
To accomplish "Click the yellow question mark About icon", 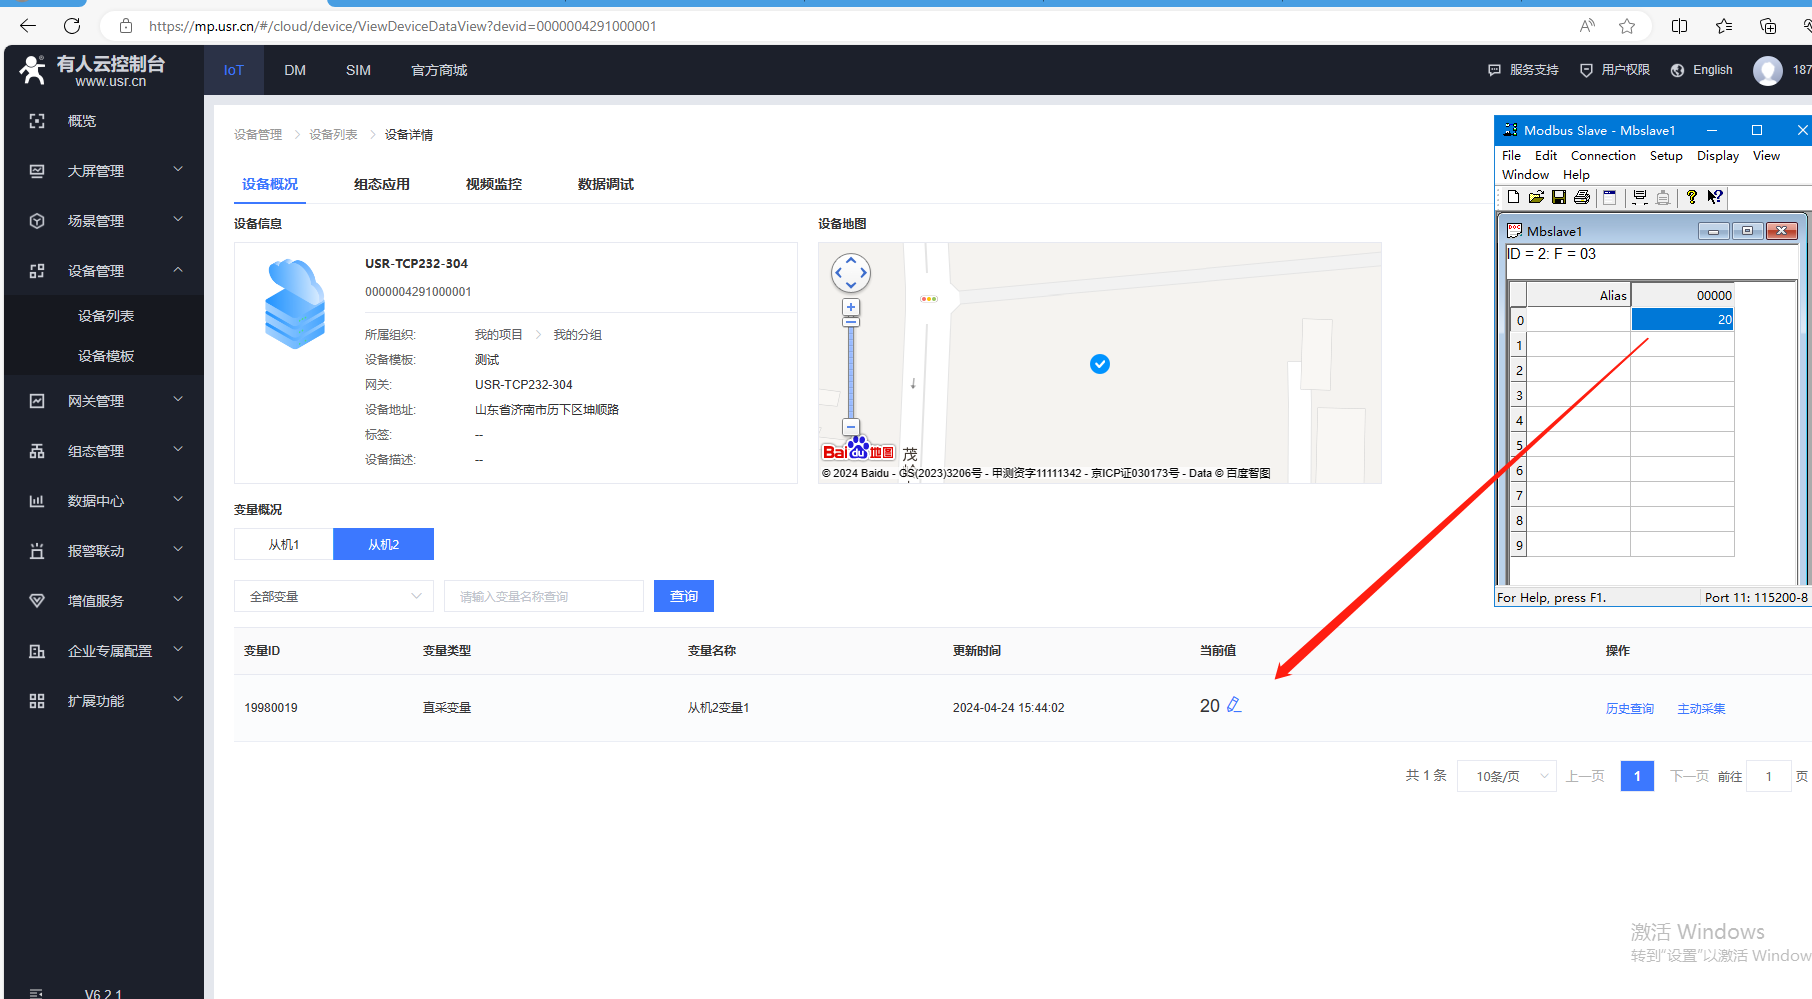I will point(1691,197).
